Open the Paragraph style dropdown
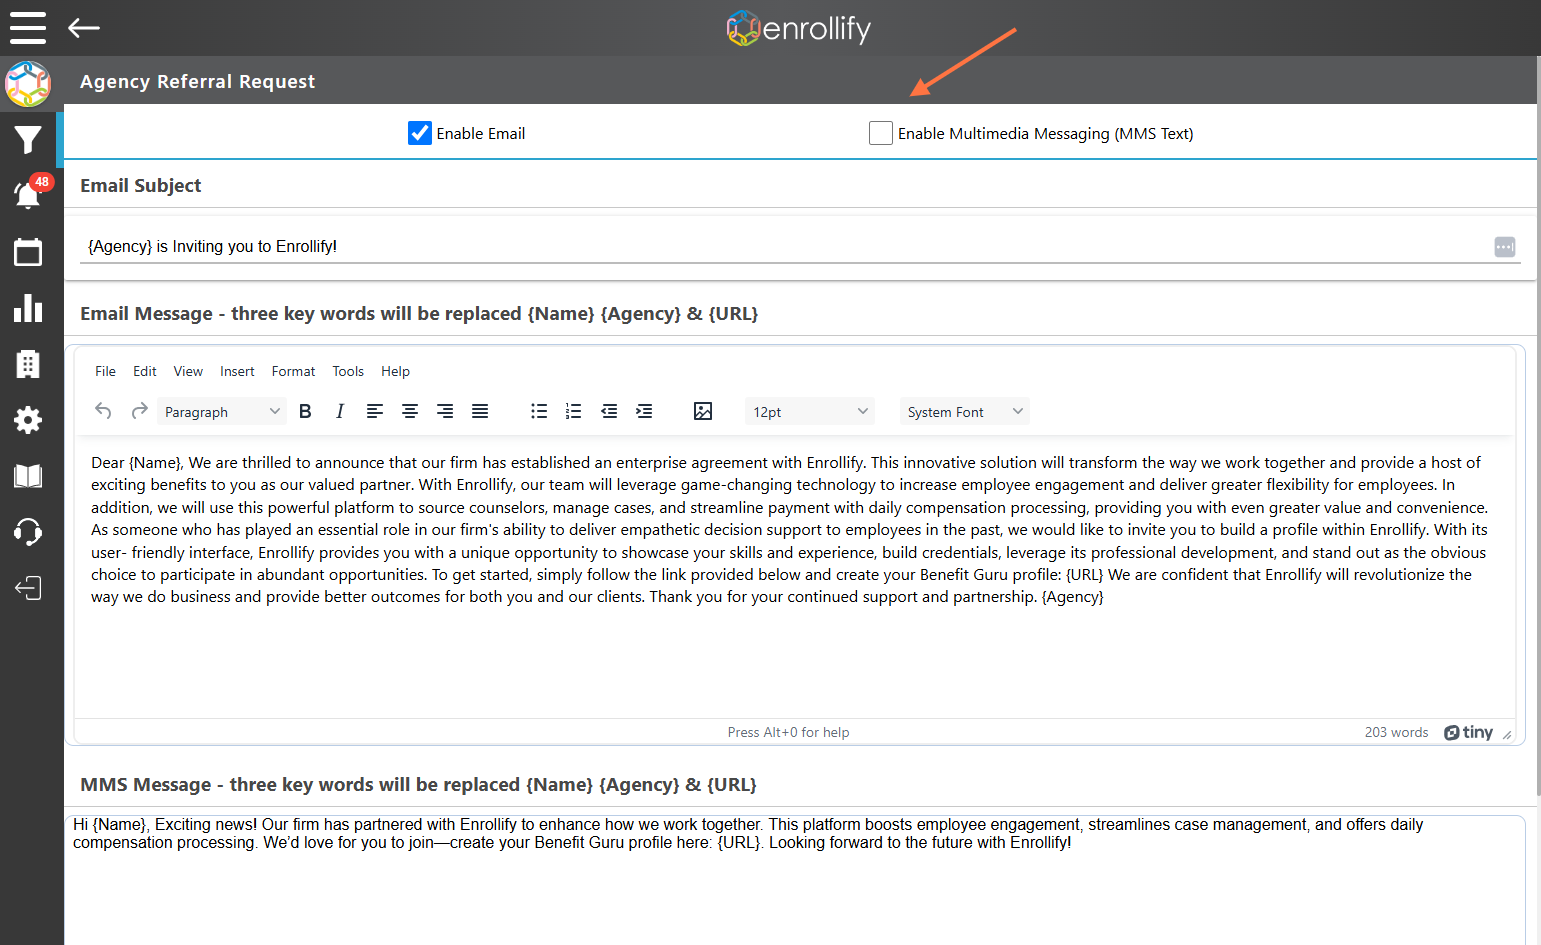Screen dimensions: 1541x945 coord(222,411)
